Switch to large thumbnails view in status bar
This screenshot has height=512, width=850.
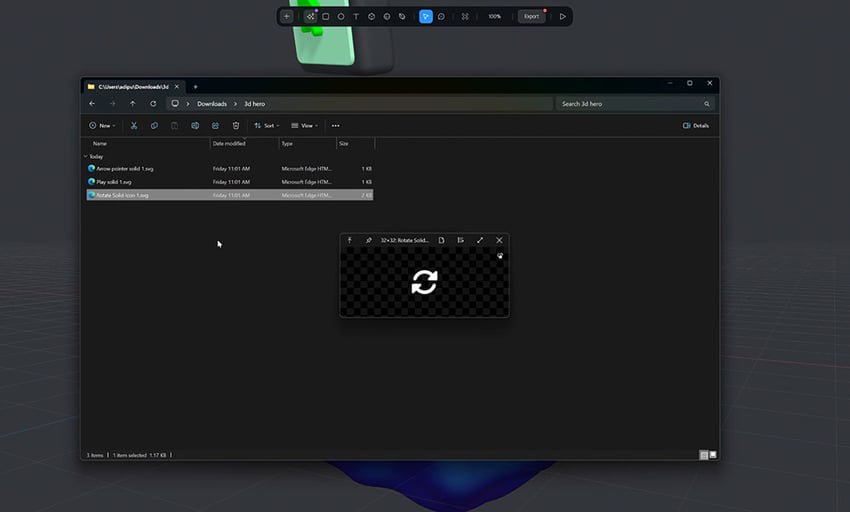(713, 455)
